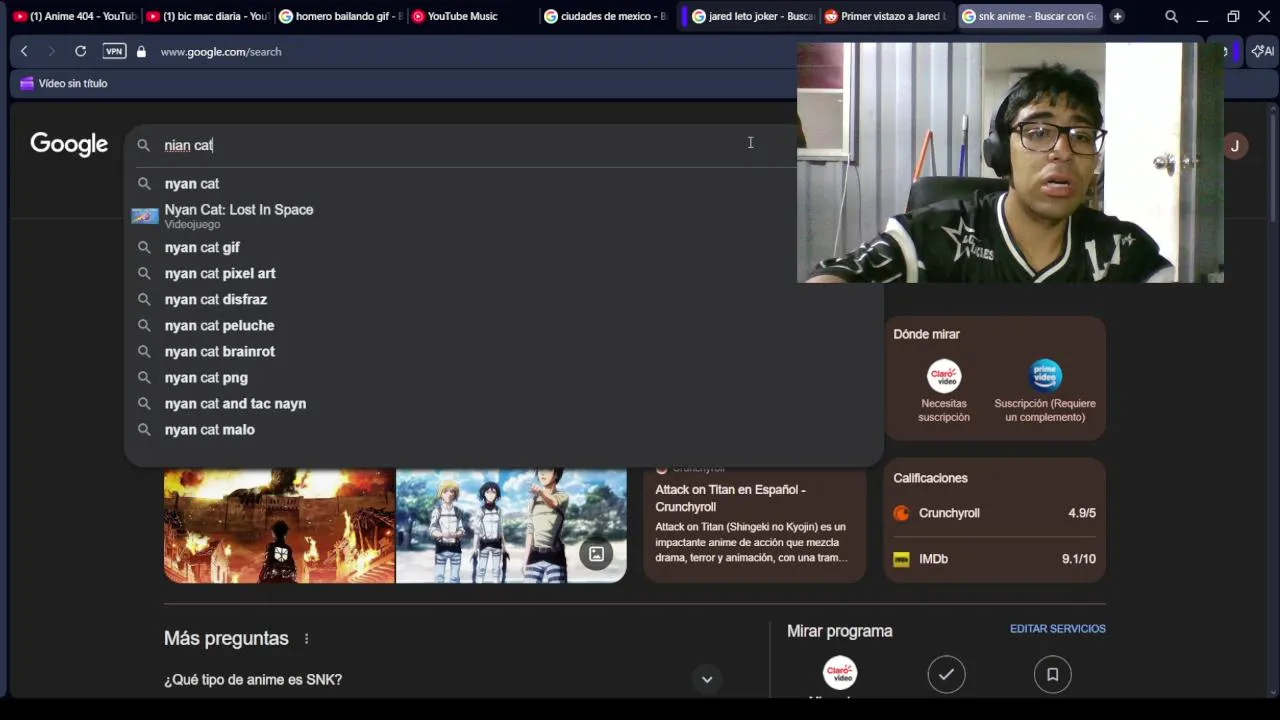Image resolution: width=1280 pixels, height=720 pixels.
Task: Click search icon beside nyan cat gif
Action: tap(144, 247)
